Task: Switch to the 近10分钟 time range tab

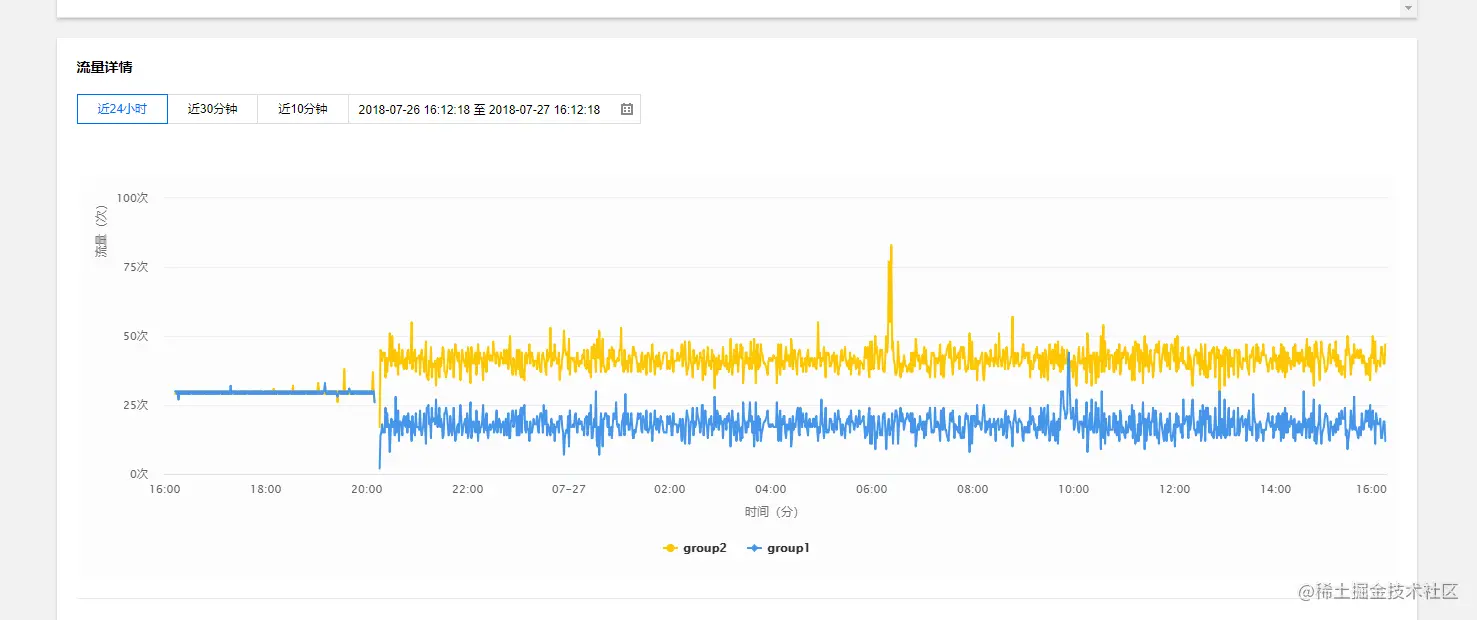Action: (x=303, y=109)
